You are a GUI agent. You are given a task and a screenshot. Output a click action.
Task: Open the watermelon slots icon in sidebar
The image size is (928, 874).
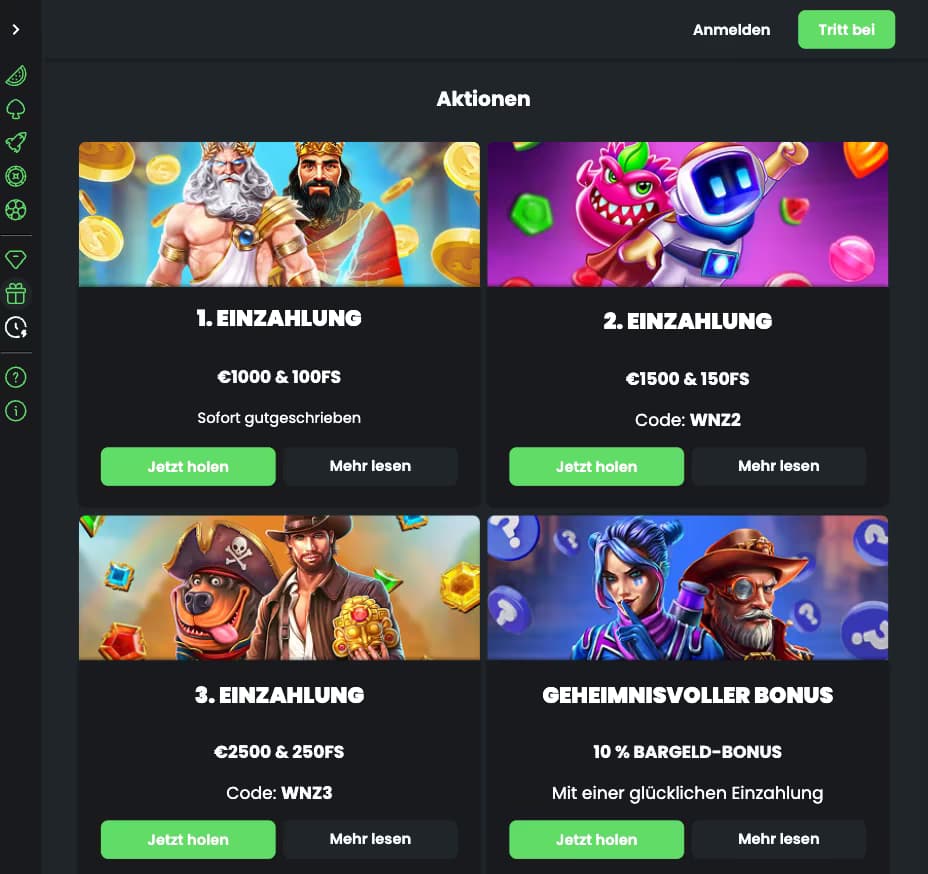(x=16, y=76)
